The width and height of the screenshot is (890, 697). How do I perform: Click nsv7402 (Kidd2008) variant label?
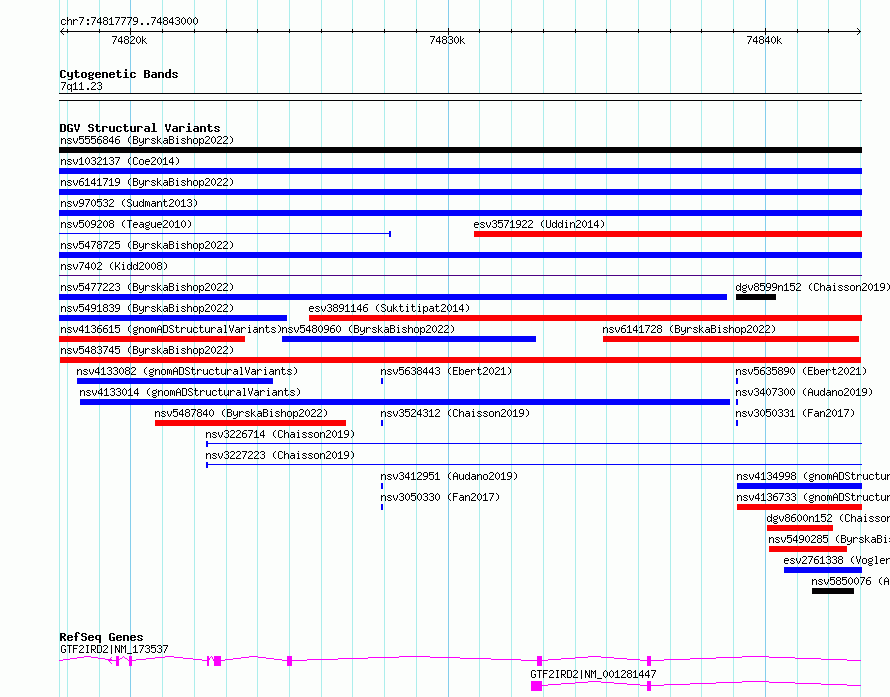114,266
